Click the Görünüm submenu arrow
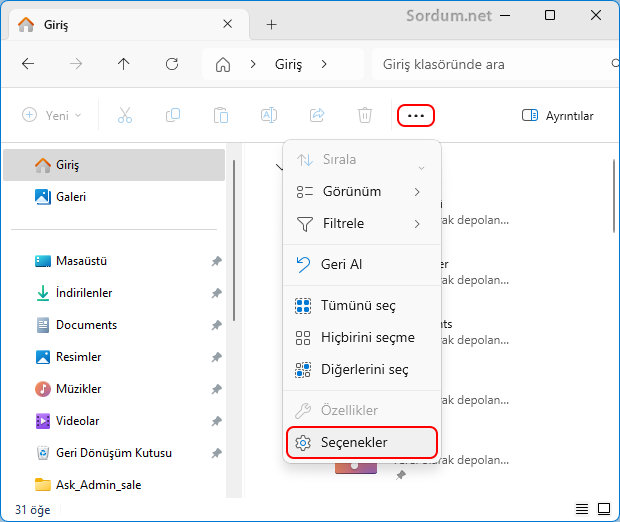The width and height of the screenshot is (620, 522). tap(417, 192)
